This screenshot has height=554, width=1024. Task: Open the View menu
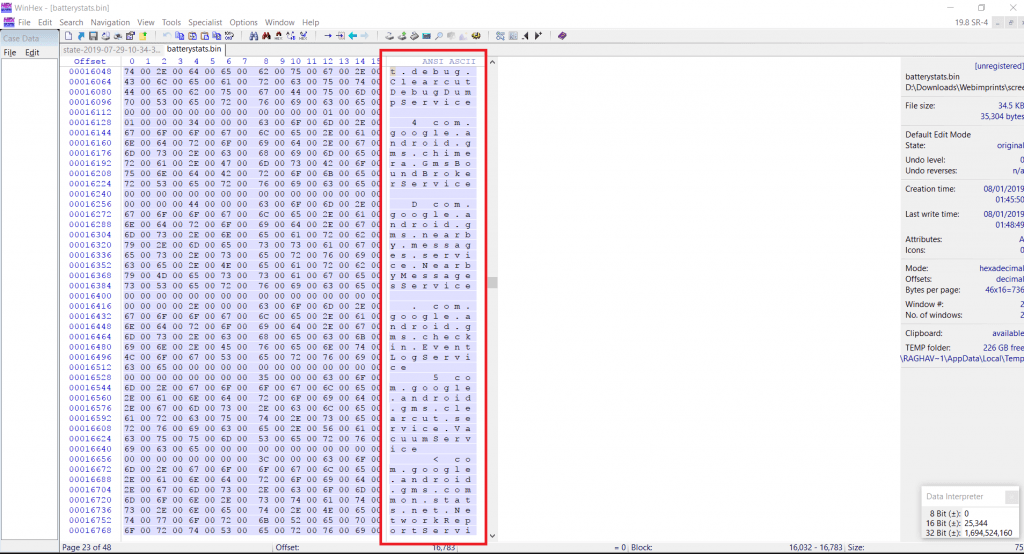pyautogui.click(x=146, y=22)
